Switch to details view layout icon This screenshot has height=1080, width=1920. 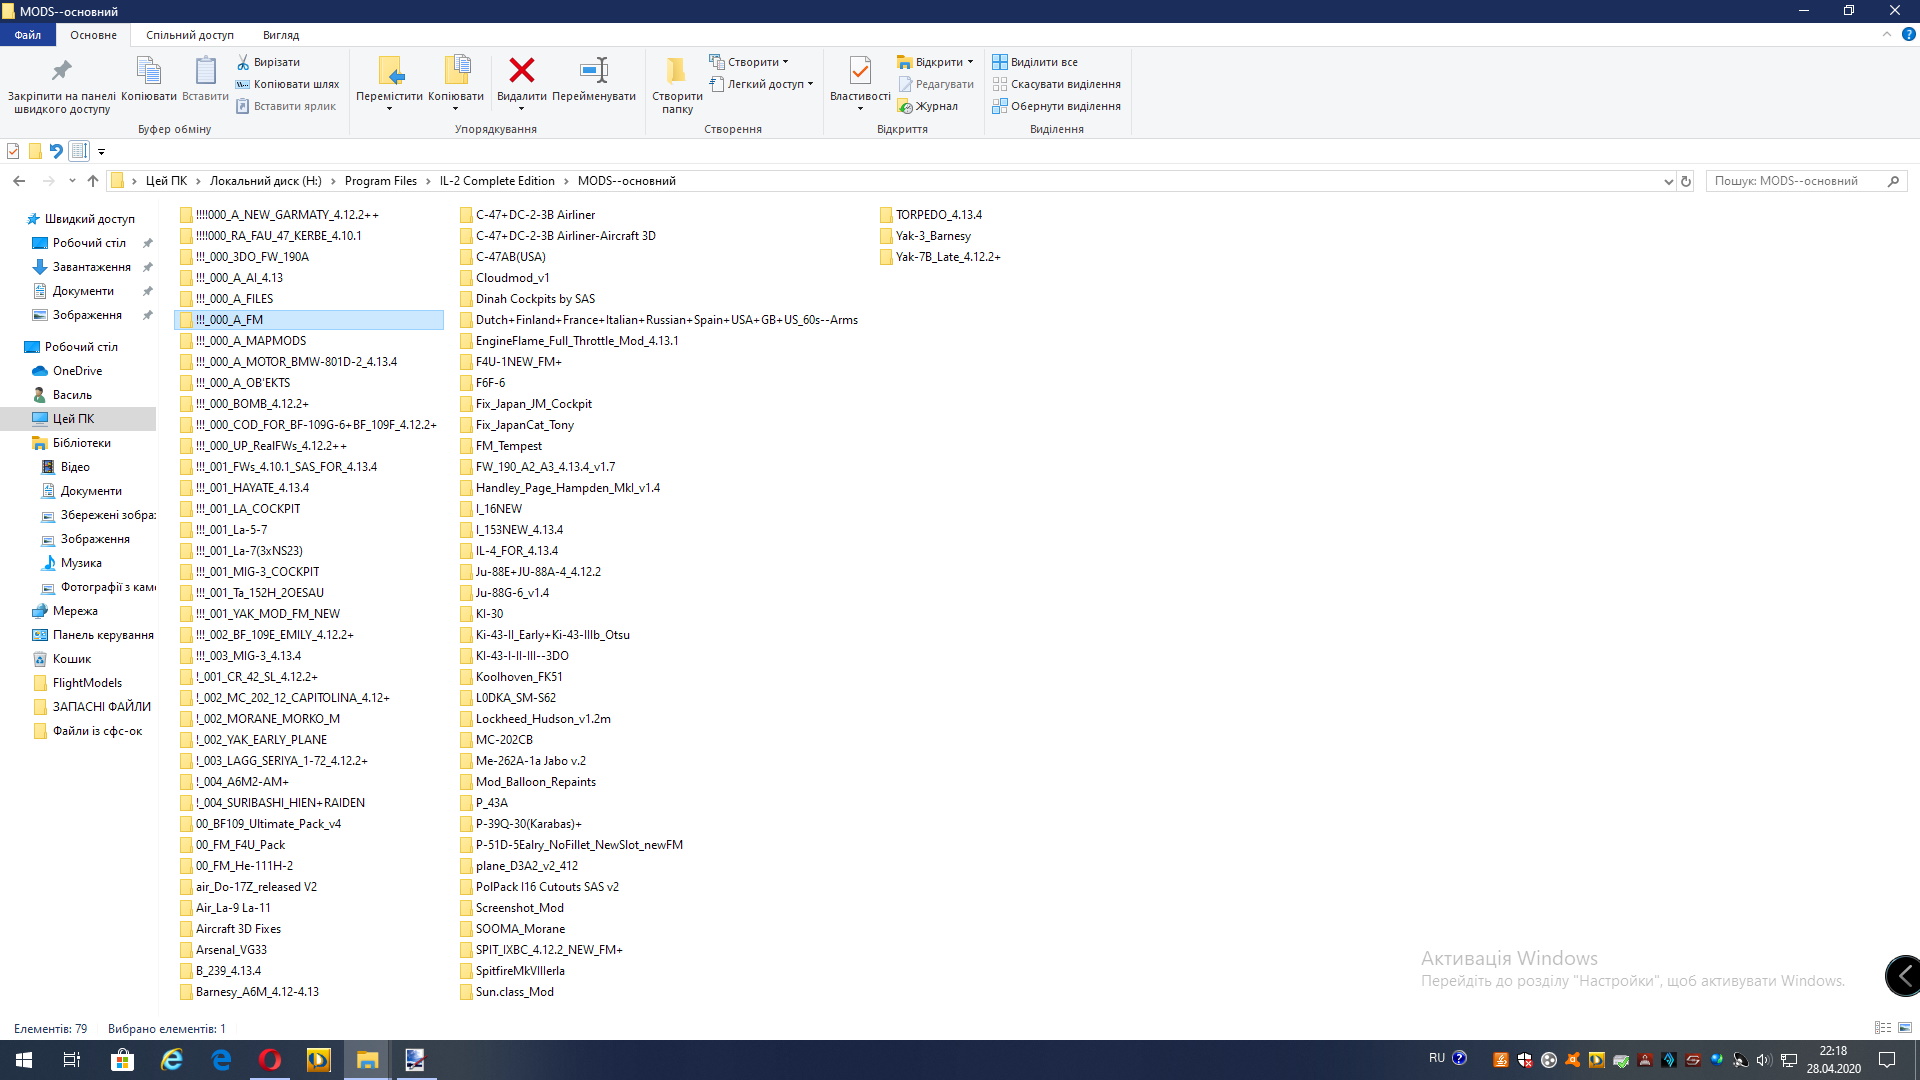tap(1882, 1027)
